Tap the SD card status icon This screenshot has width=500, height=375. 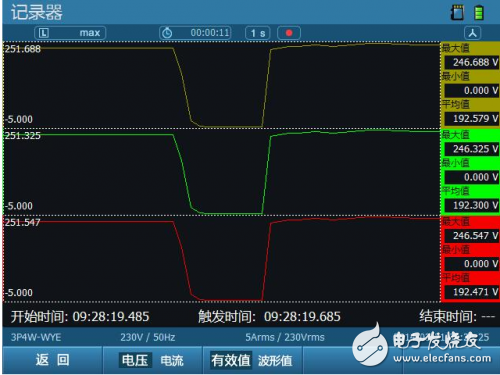pyautogui.click(x=457, y=13)
